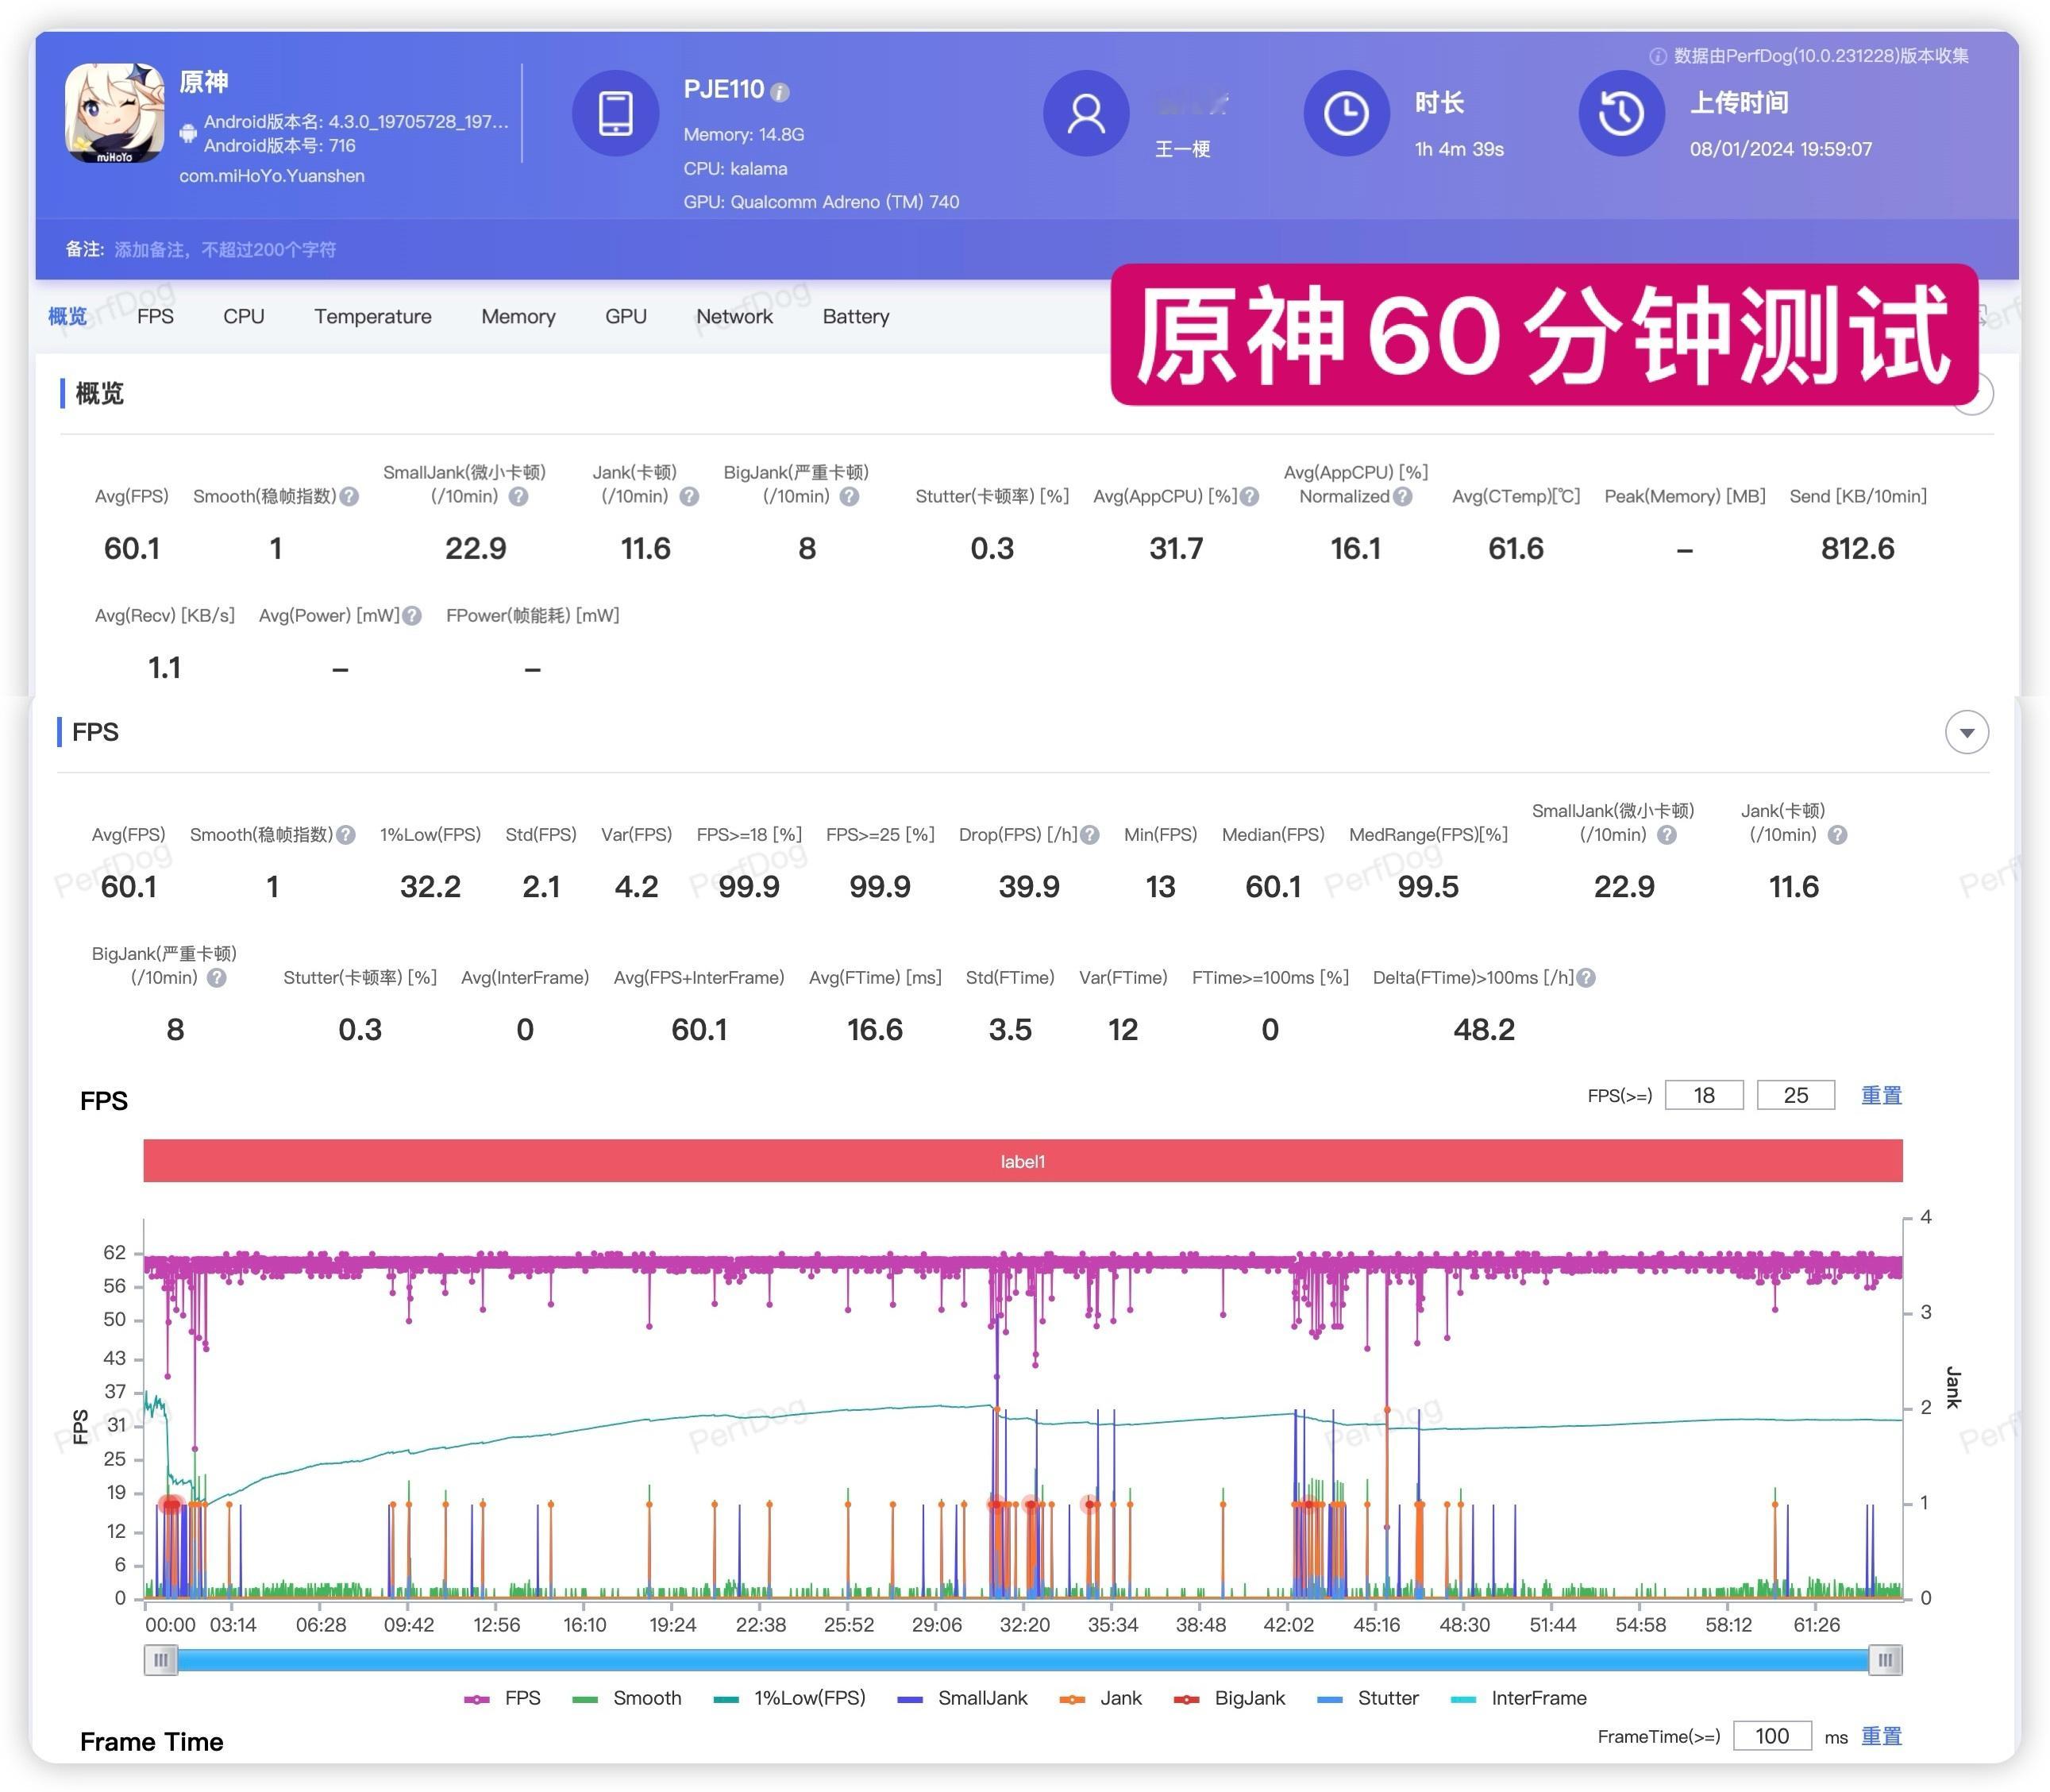The width and height of the screenshot is (2050, 1792).
Task: Click FPS threshold field showing 18
Action: click(1704, 1095)
